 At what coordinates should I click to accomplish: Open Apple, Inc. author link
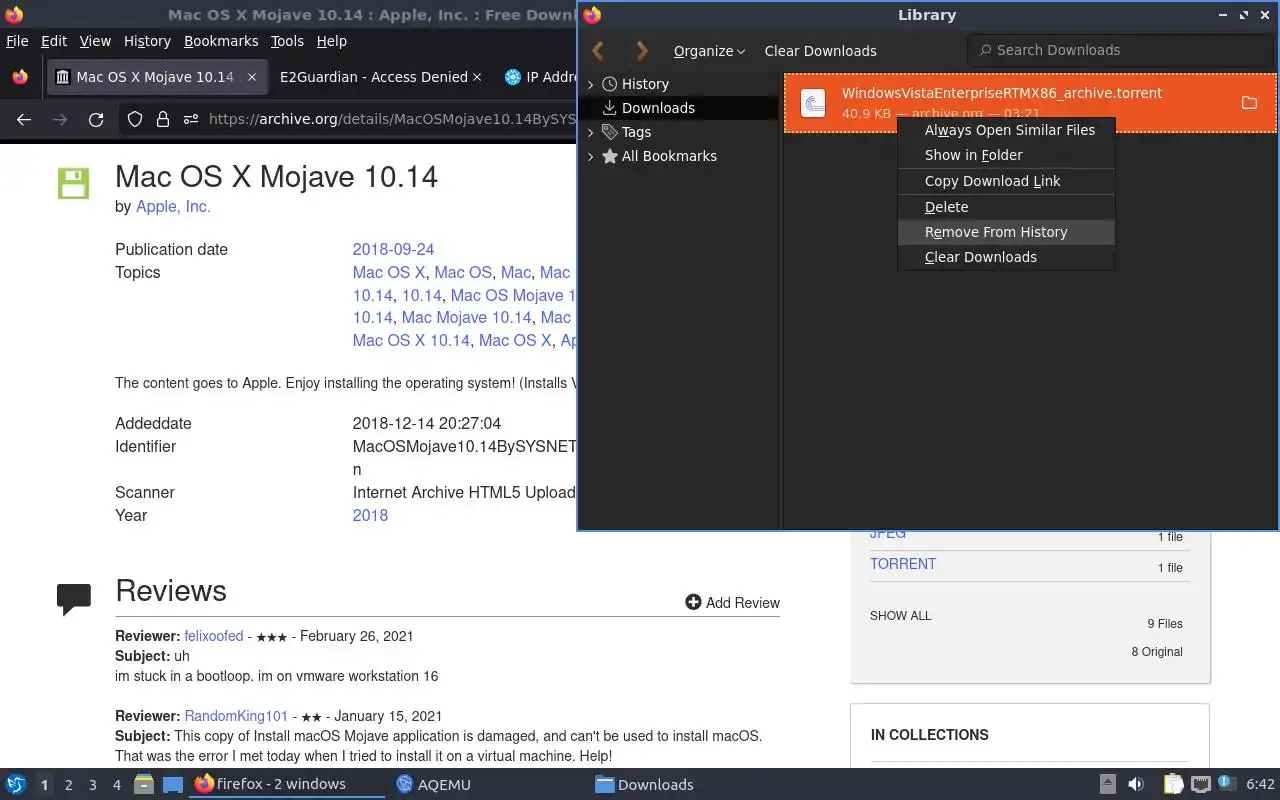(173, 207)
